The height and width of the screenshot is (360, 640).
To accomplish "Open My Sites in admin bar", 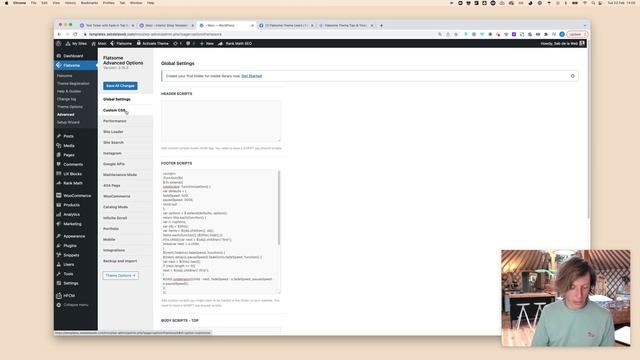I will click(x=76, y=43).
